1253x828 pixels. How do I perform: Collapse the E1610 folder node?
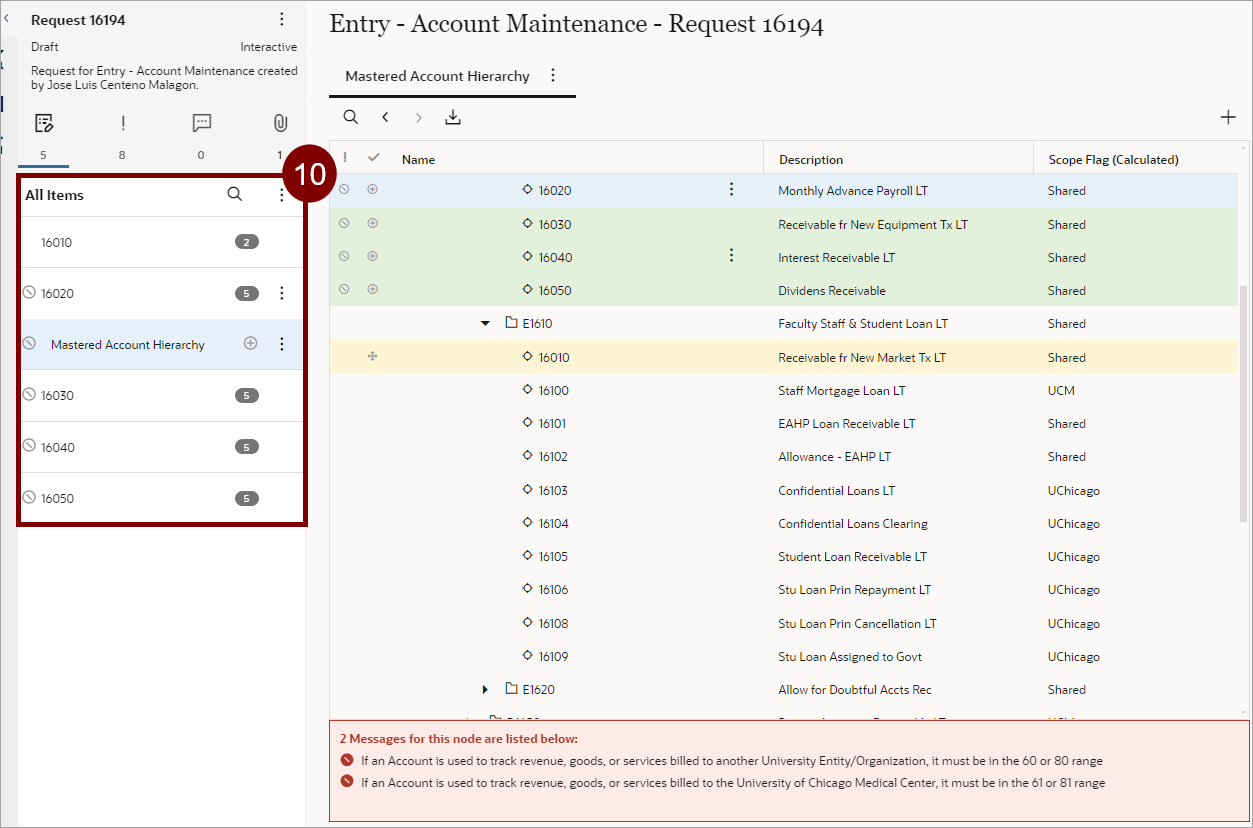click(486, 324)
